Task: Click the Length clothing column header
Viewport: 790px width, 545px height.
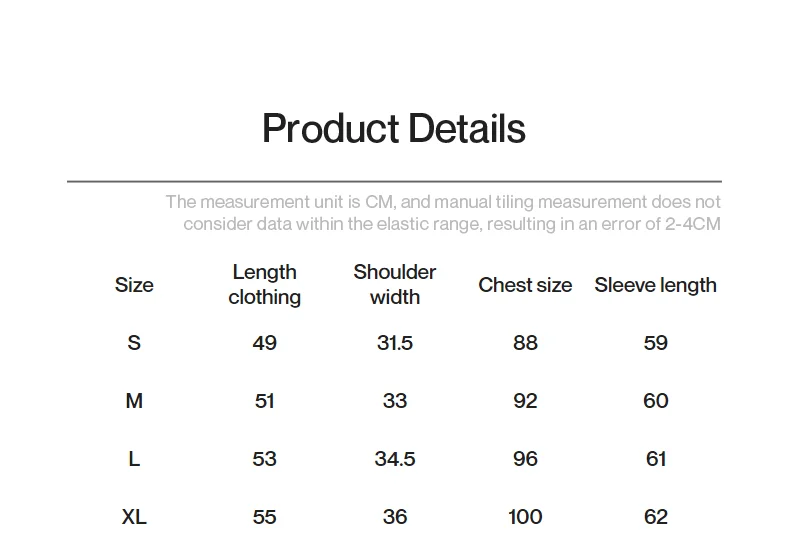Action: coord(265,285)
